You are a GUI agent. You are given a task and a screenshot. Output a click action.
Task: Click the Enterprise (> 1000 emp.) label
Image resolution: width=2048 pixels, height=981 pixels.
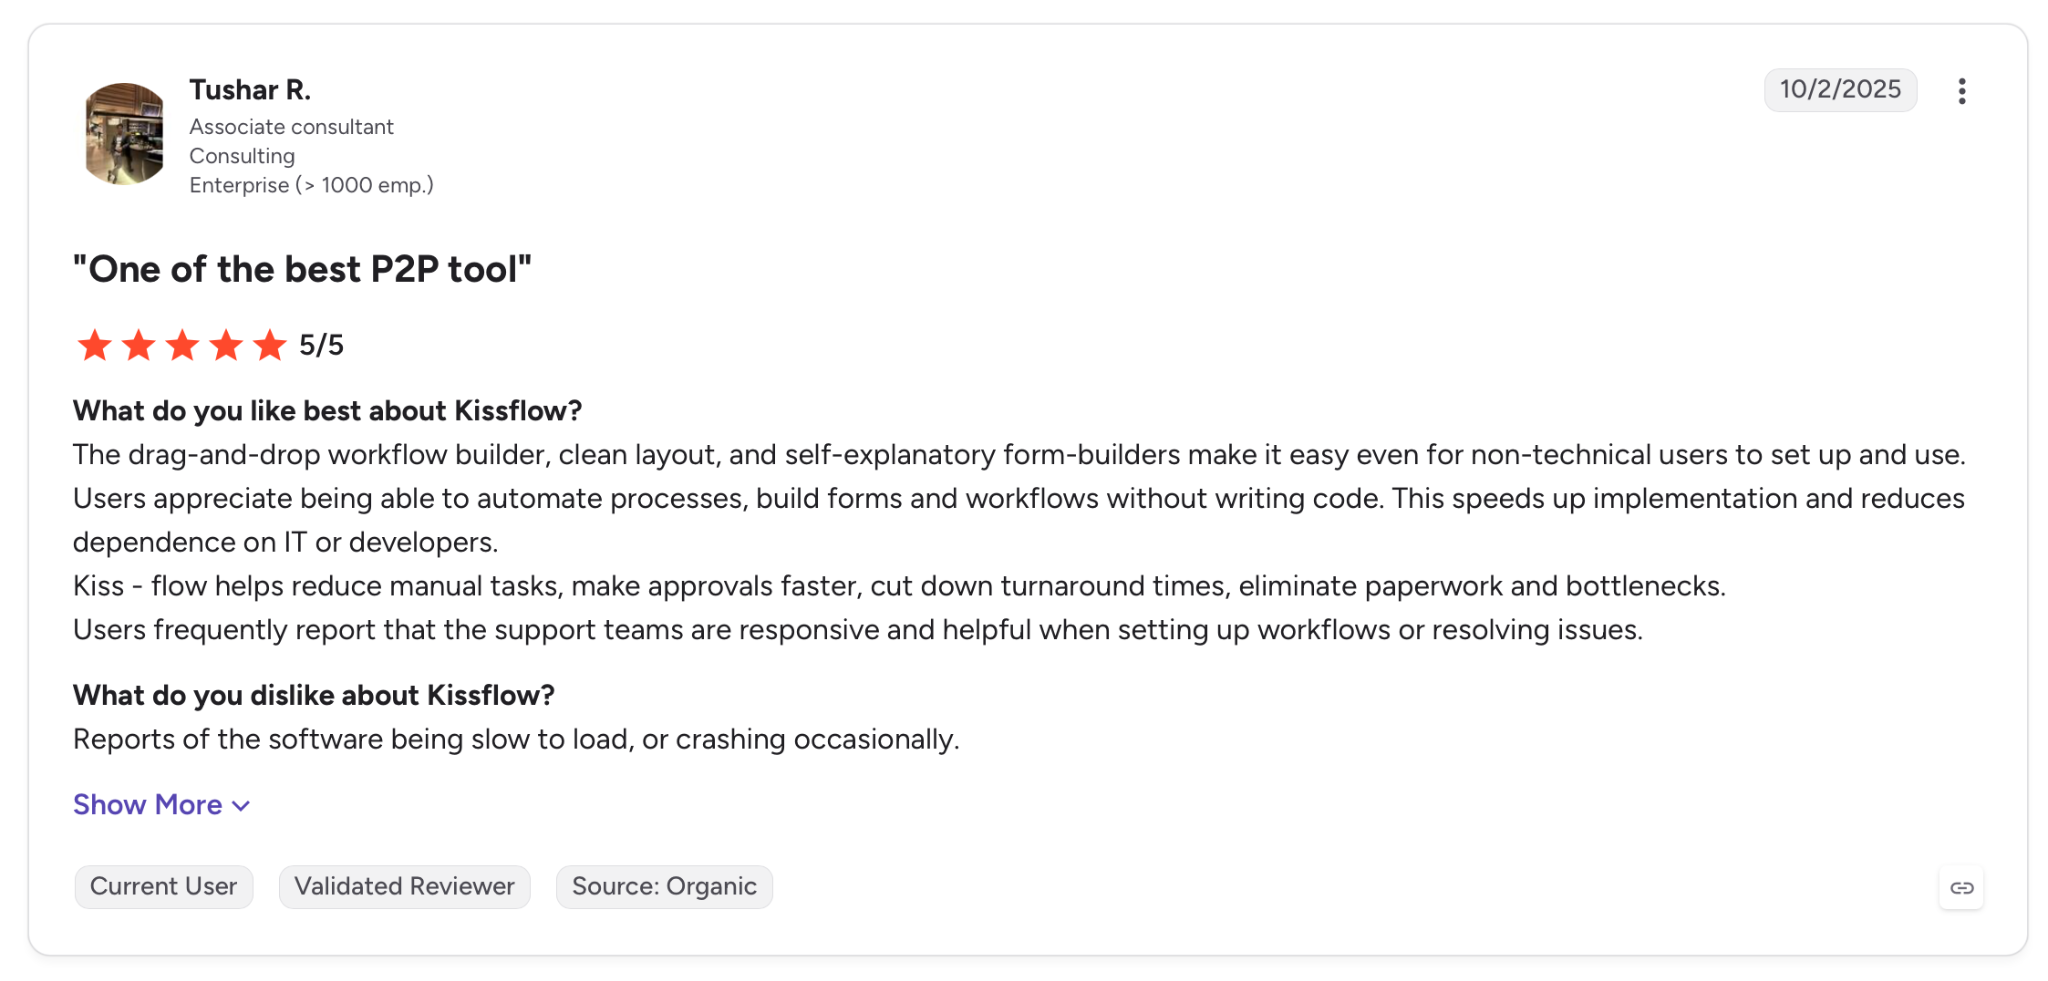(311, 185)
